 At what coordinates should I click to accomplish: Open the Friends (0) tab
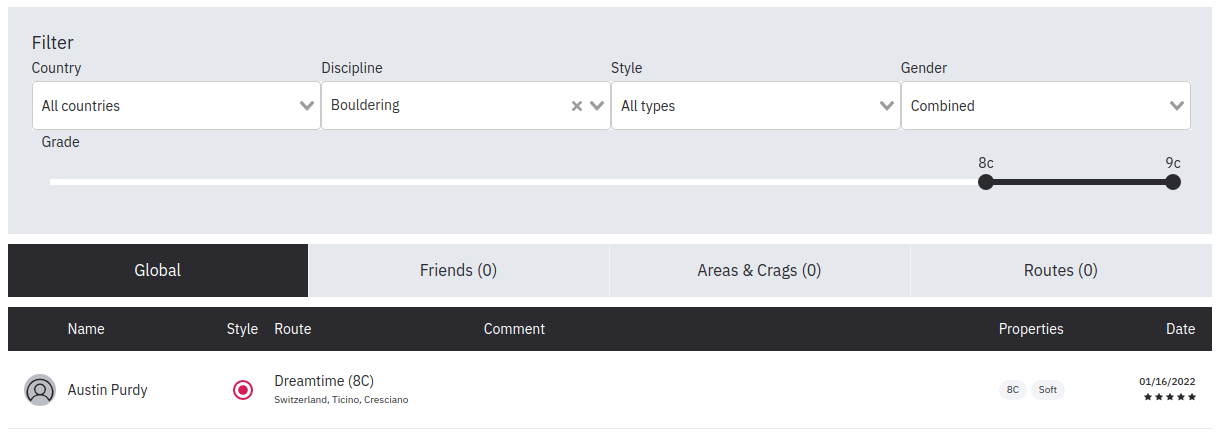pyautogui.click(x=458, y=270)
